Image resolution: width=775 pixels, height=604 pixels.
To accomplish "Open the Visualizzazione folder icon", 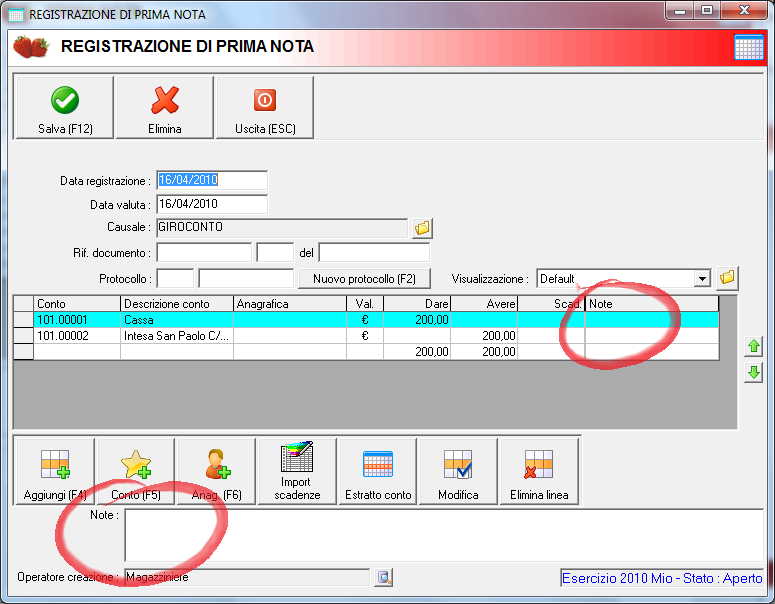I will coord(727,277).
